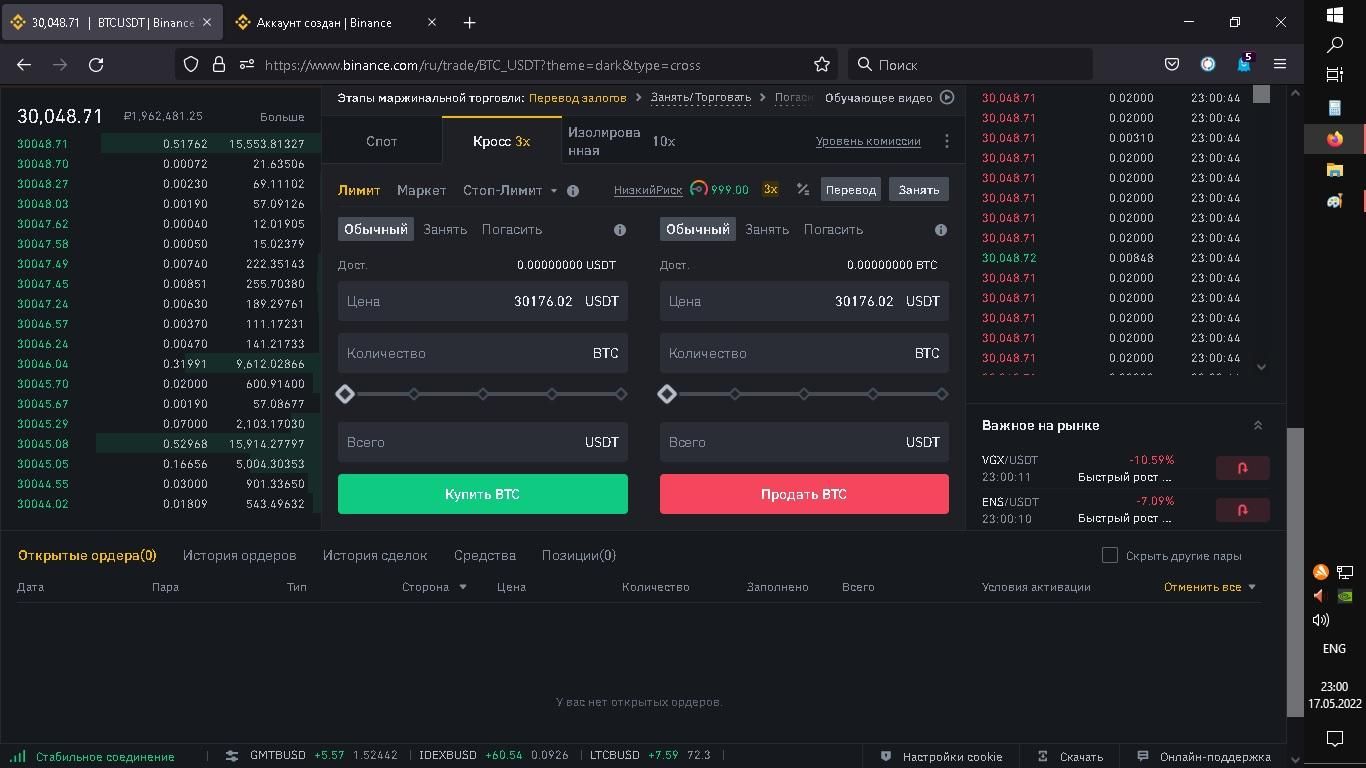Select Погасить mode in the sell form
This screenshot has width=1366, height=768.
tap(833, 230)
